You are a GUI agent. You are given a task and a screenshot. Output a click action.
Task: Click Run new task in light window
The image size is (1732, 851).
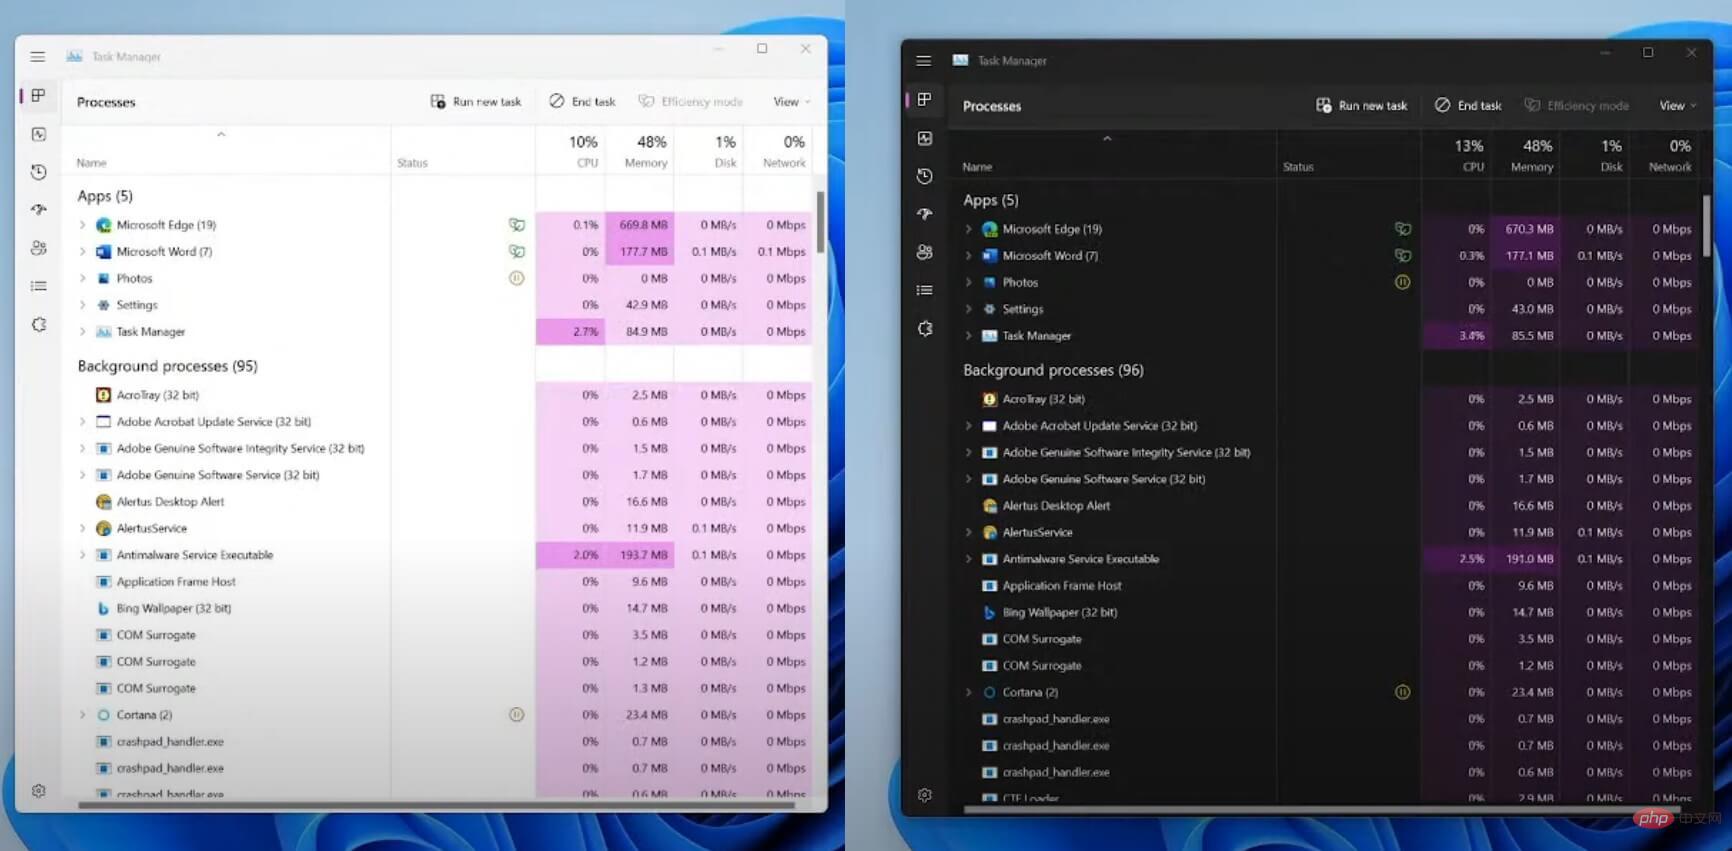(476, 102)
